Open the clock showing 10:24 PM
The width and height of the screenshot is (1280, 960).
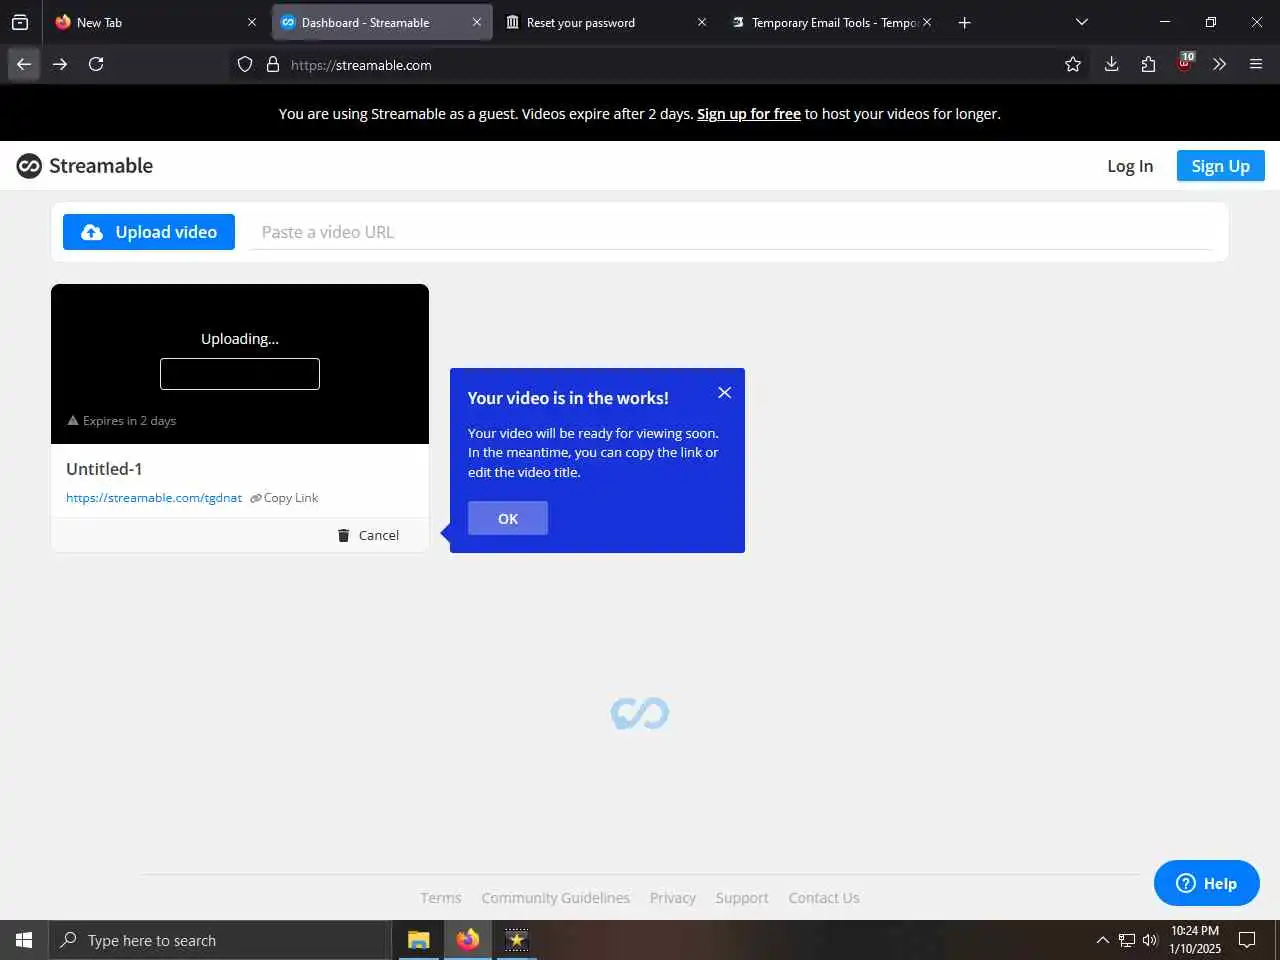1195,940
